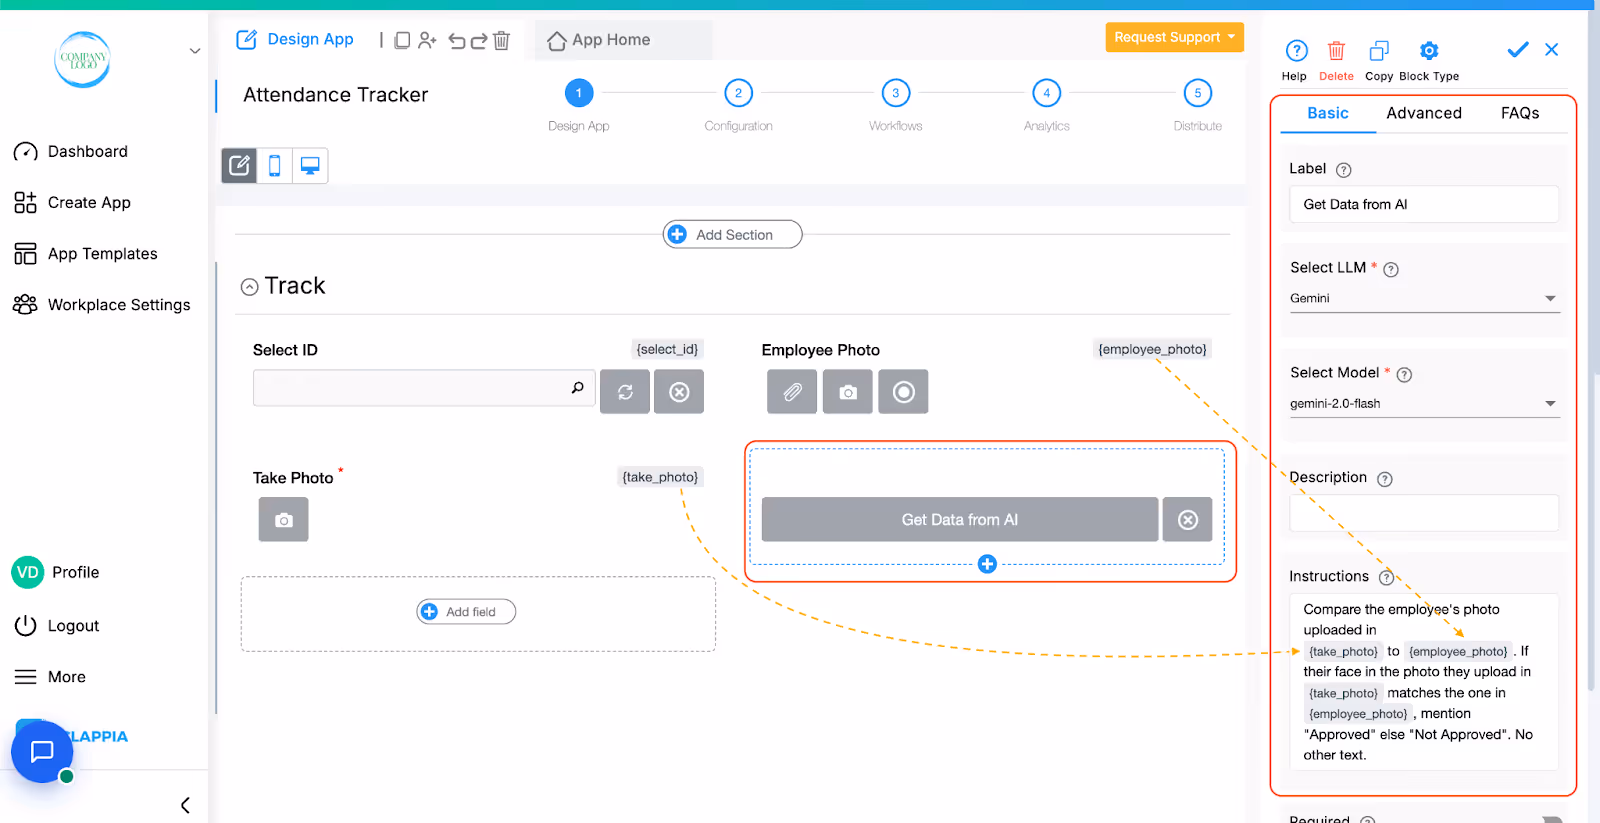This screenshot has height=823, width=1600.
Task: Switch to the Basic tab
Action: pos(1328,113)
